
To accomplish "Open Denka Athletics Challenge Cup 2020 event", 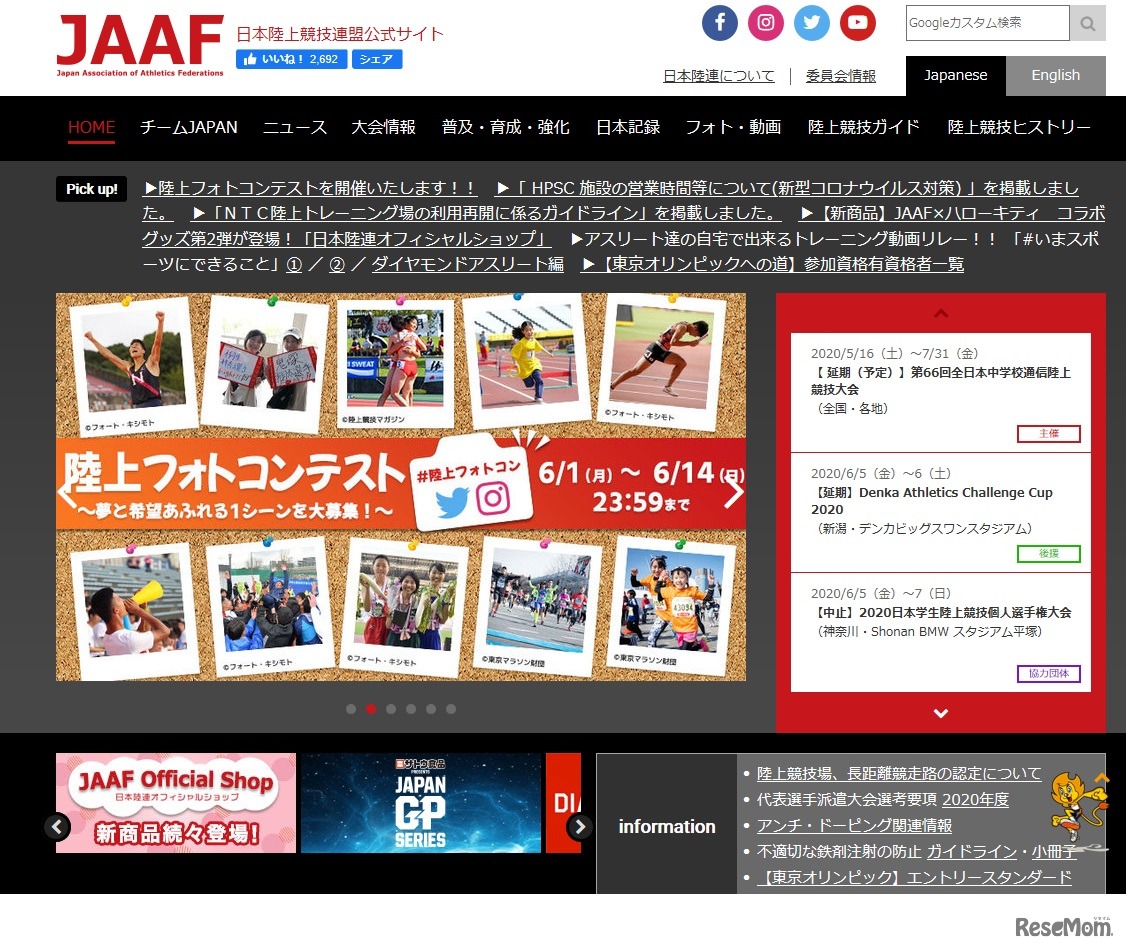I will pyautogui.click(x=932, y=500).
